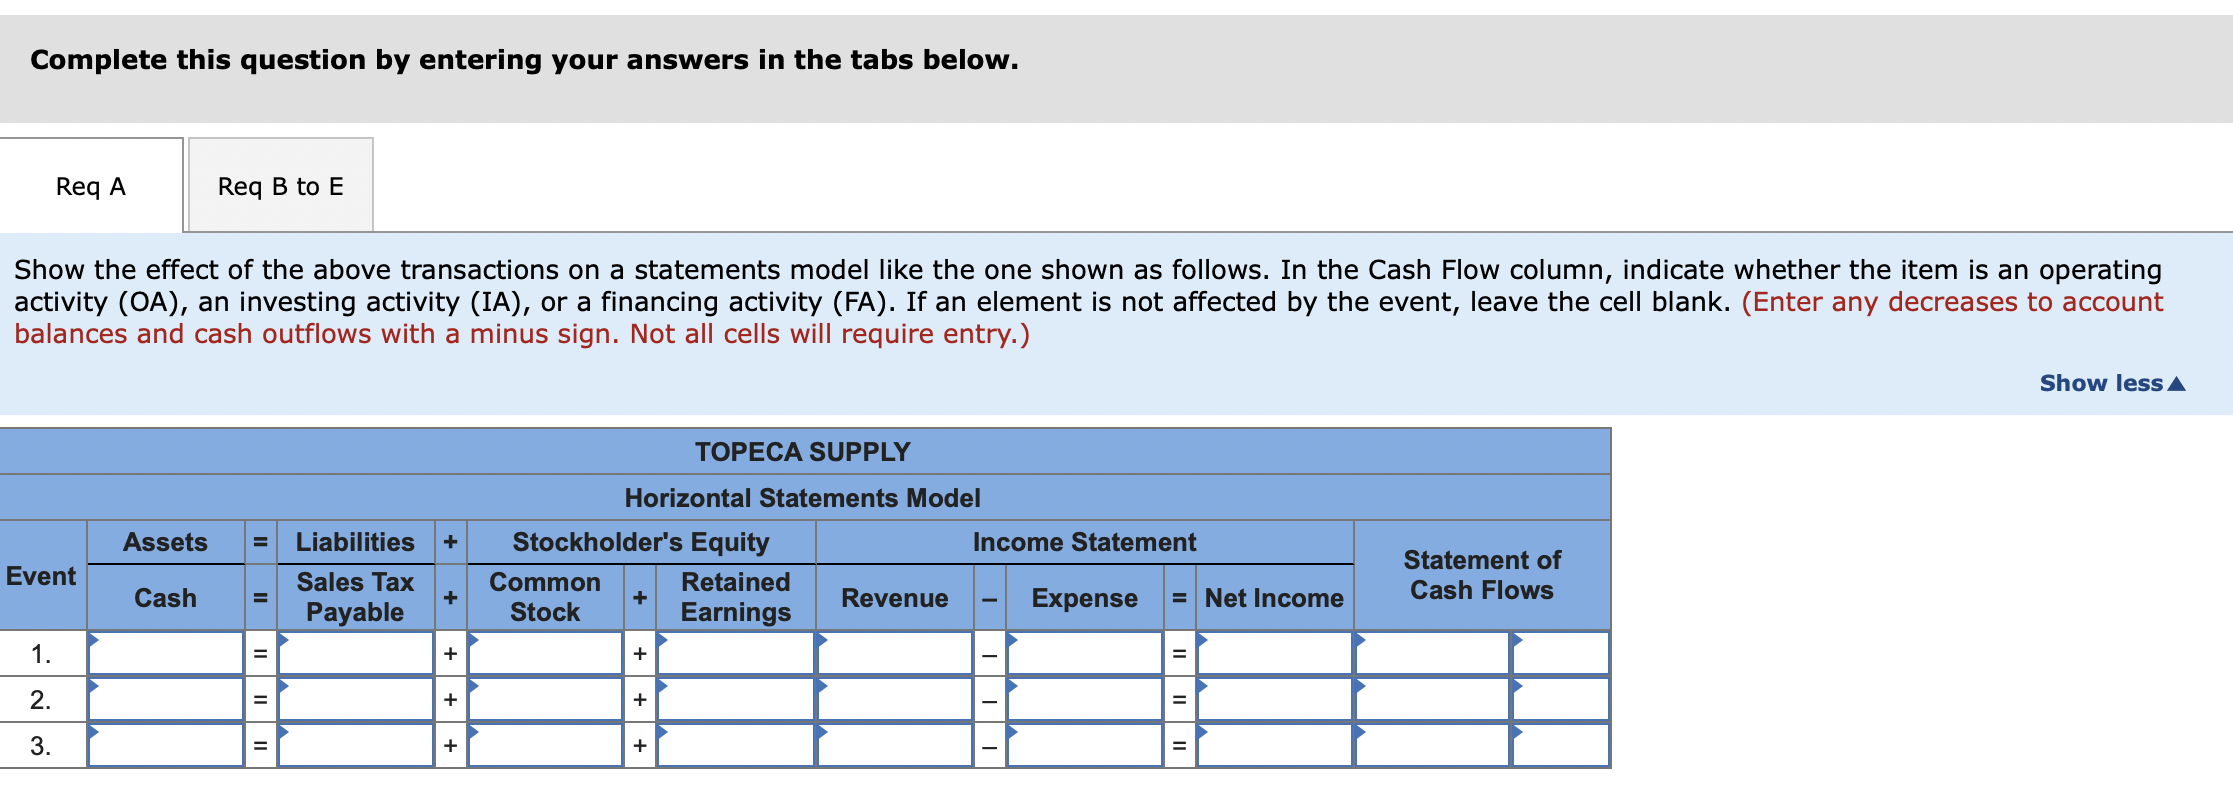
Task: Click the Retained Earnings cell for event 3
Action: click(735, 744)
